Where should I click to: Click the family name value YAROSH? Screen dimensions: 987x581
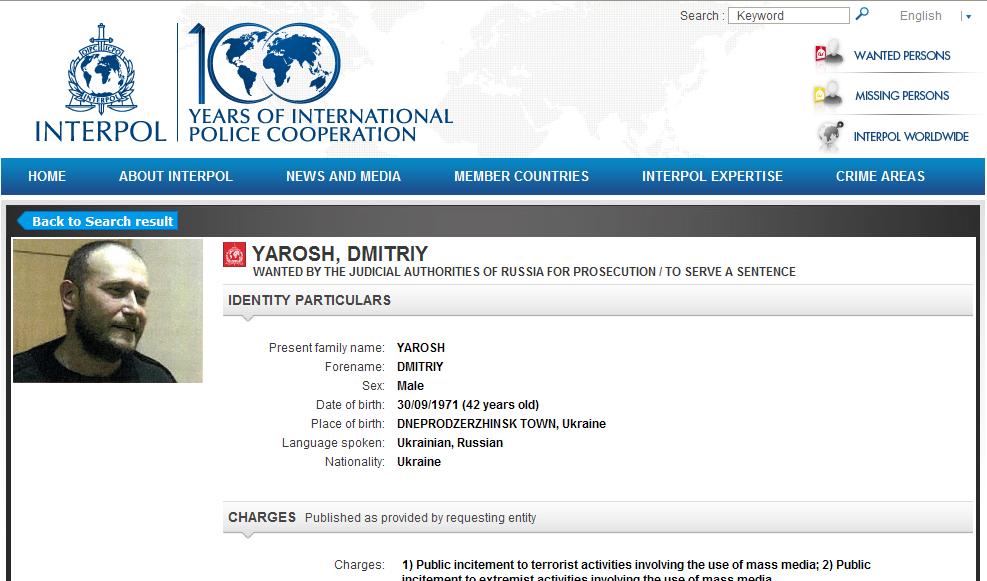420,347
